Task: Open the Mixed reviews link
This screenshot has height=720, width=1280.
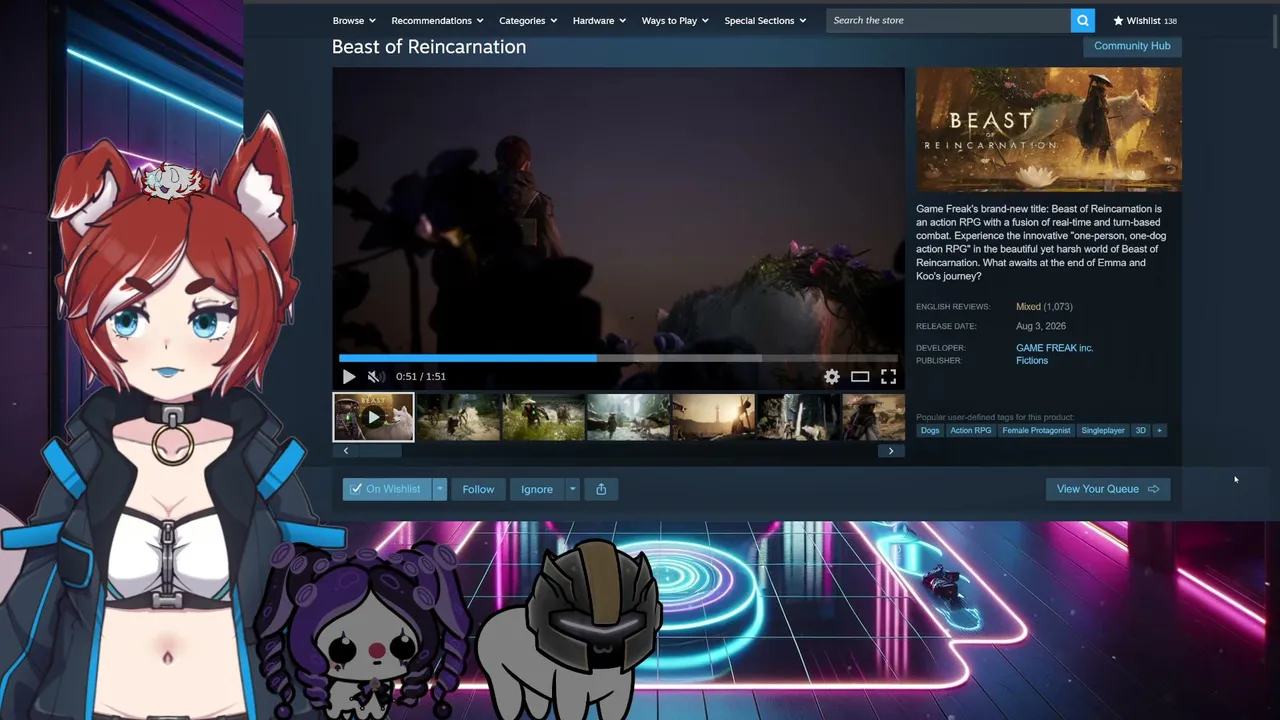Action: tap(1028, 307)
